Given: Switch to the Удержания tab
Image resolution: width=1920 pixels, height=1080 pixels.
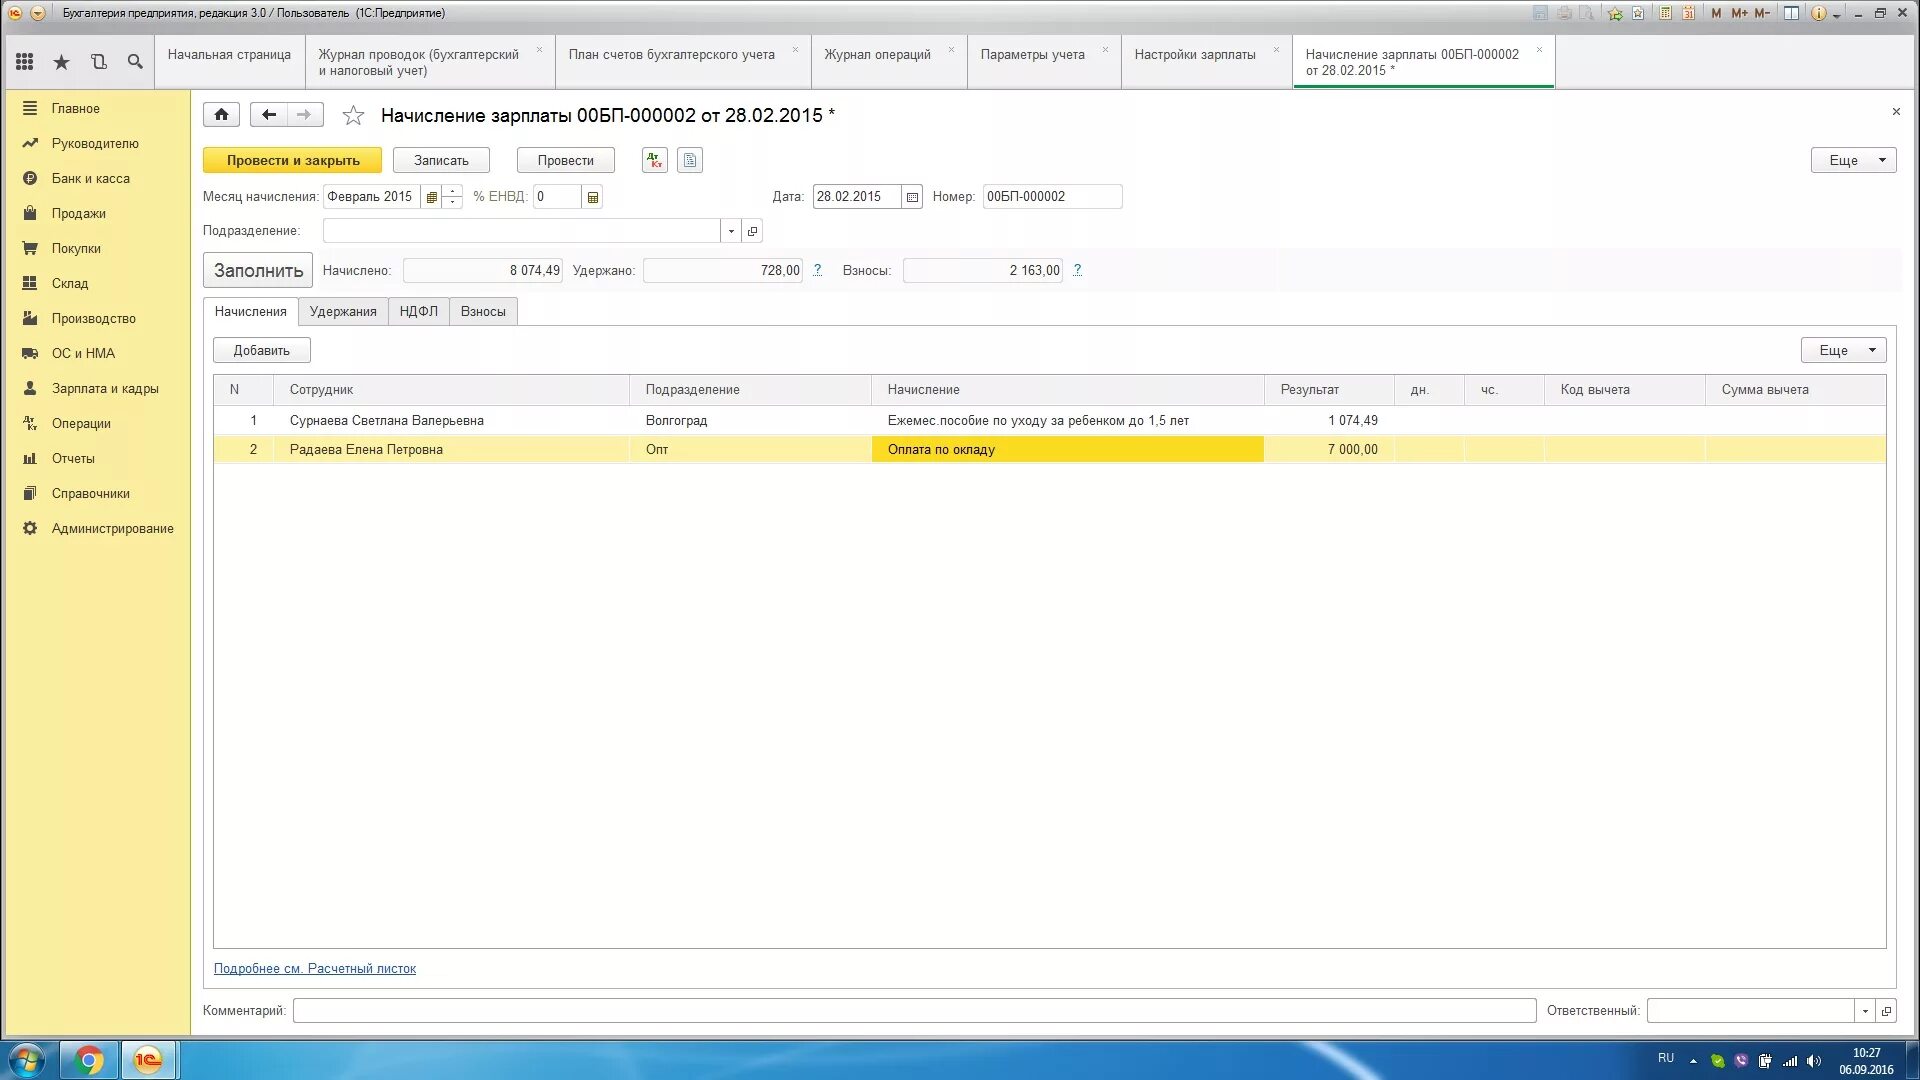Looking at the screenshot, I should [343, 312].
